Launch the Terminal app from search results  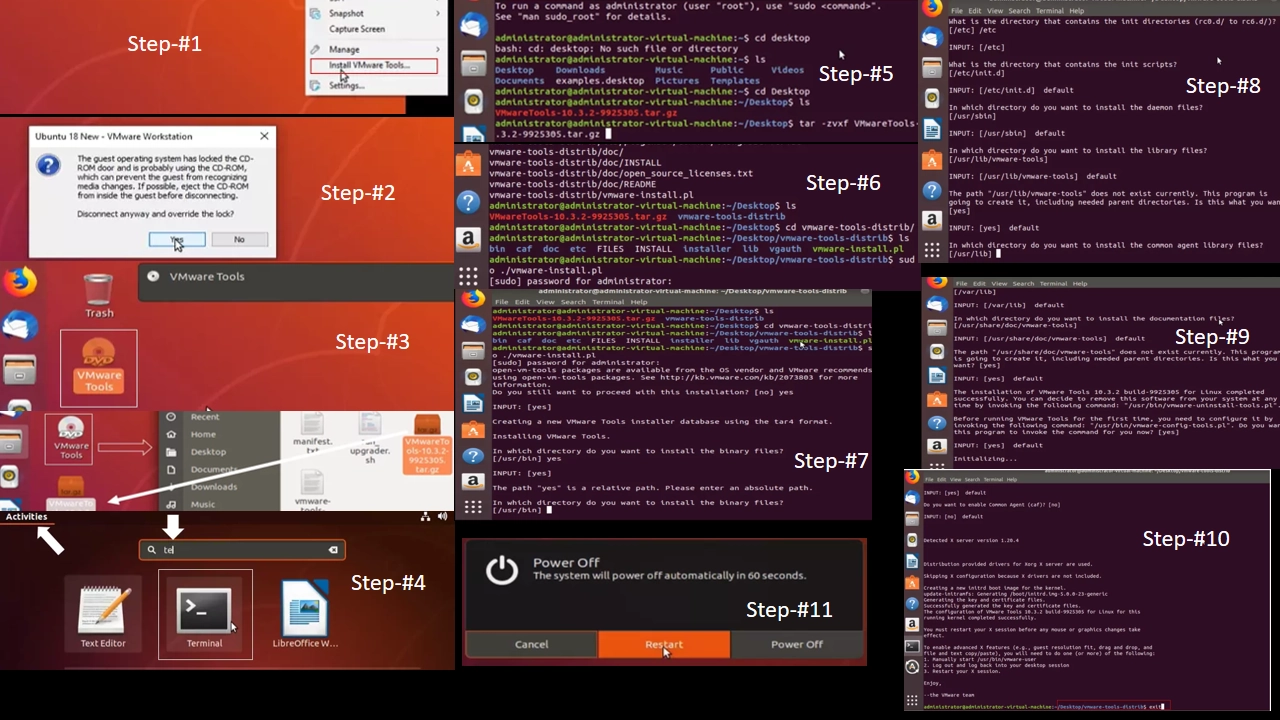pos(205,614)
